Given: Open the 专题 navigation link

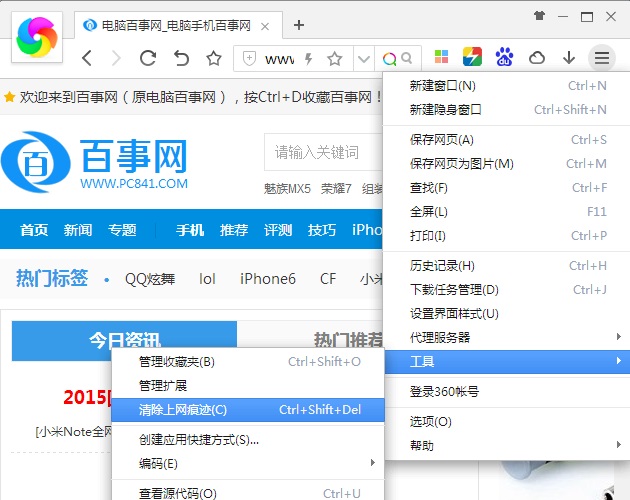Looking at the screenshot, I should (x=122, y=230).
